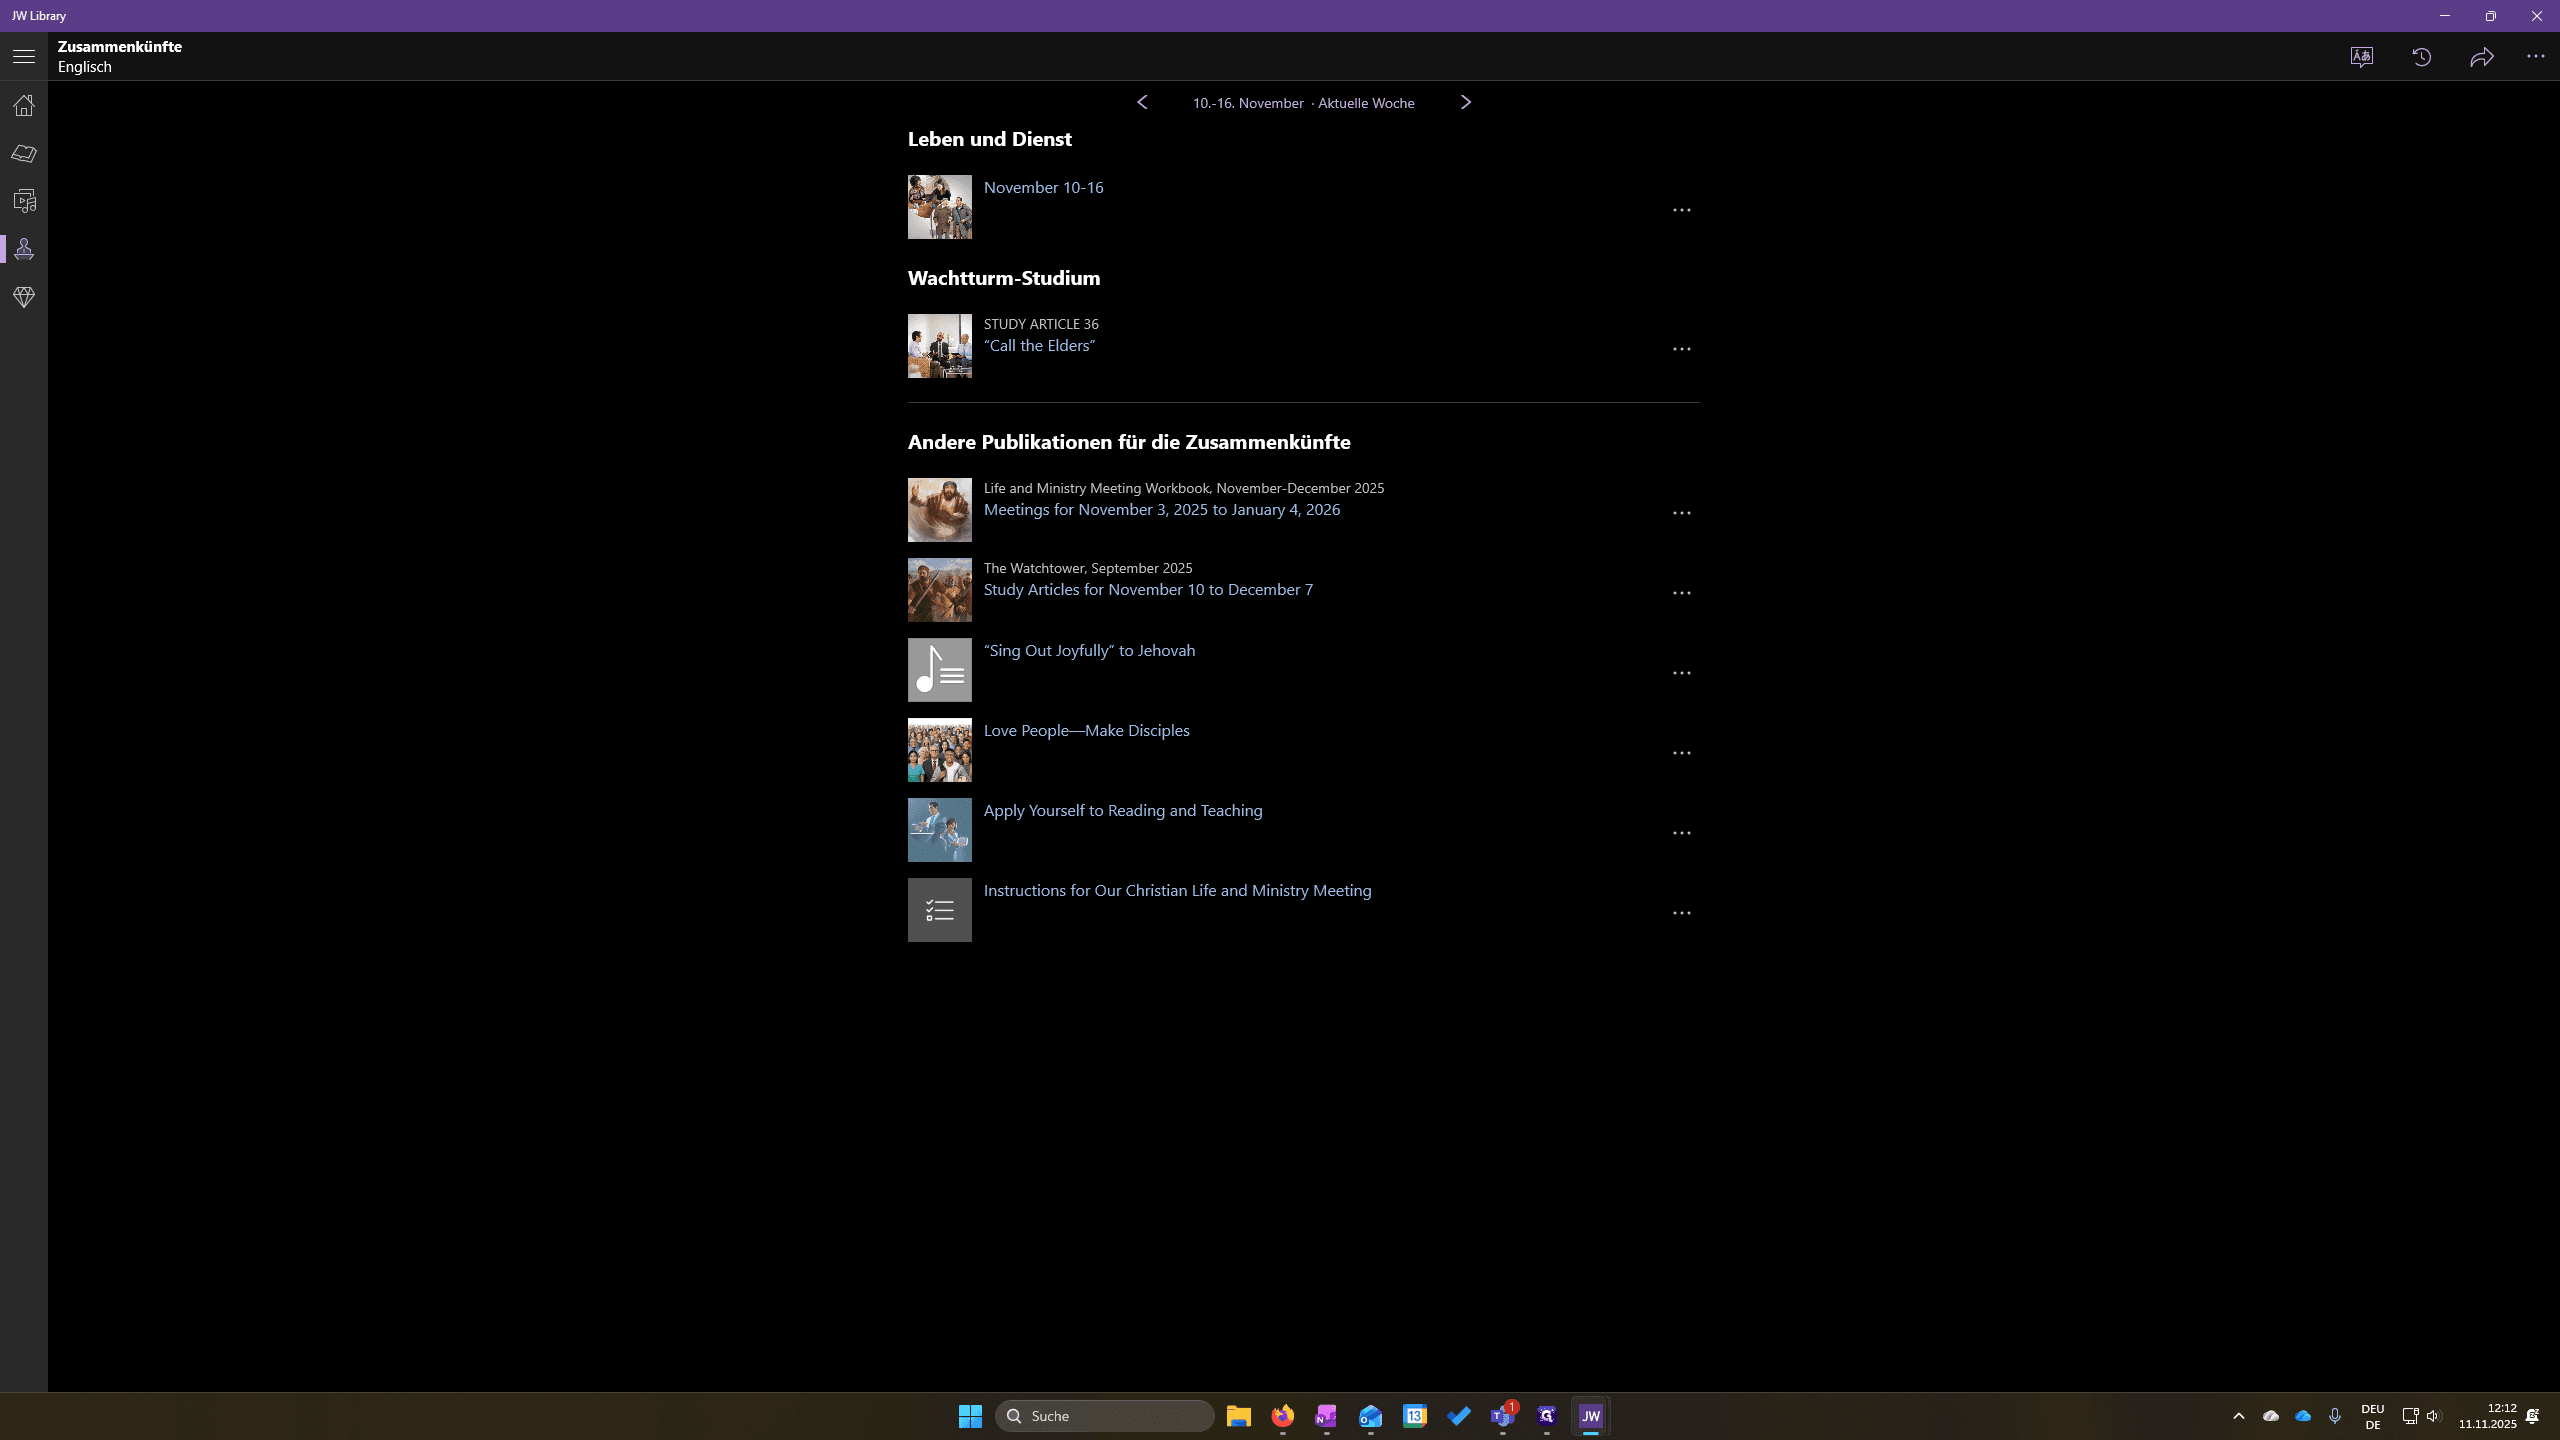Click the November 10-16 thumbnail image
This screenshot has height=1440, width=2560.
[x=940, y=207]
